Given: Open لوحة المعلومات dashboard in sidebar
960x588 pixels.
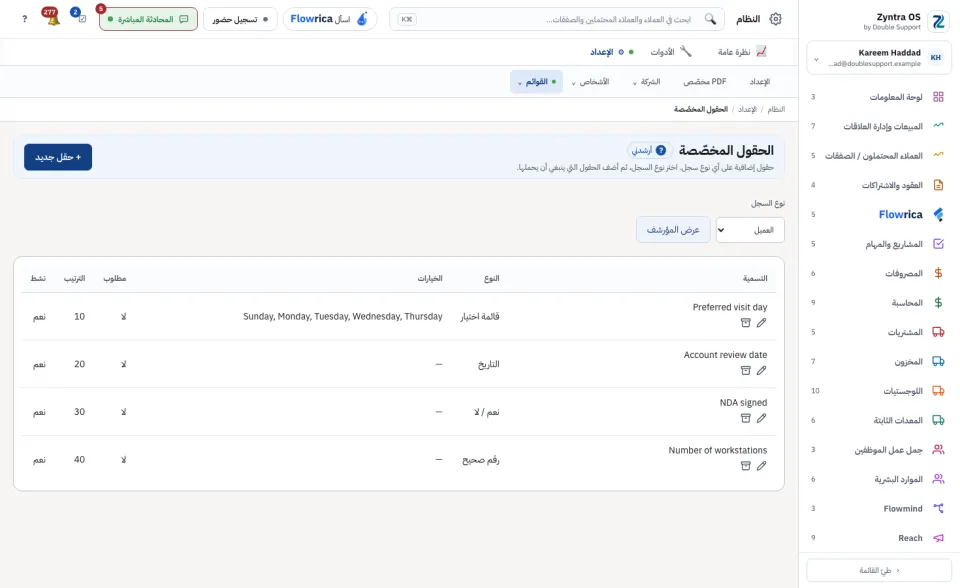Looking at the screenshot, I should (x=878, y=97).
